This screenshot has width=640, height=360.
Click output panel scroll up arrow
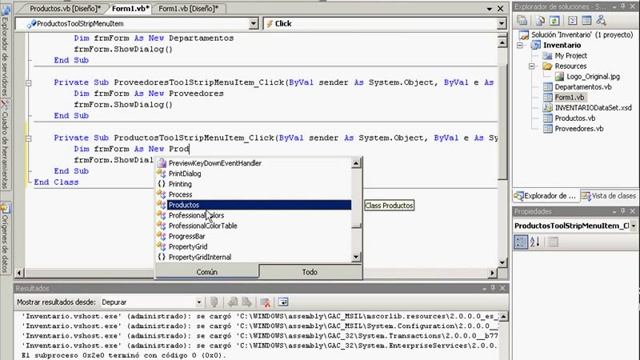tap(504, 317)
